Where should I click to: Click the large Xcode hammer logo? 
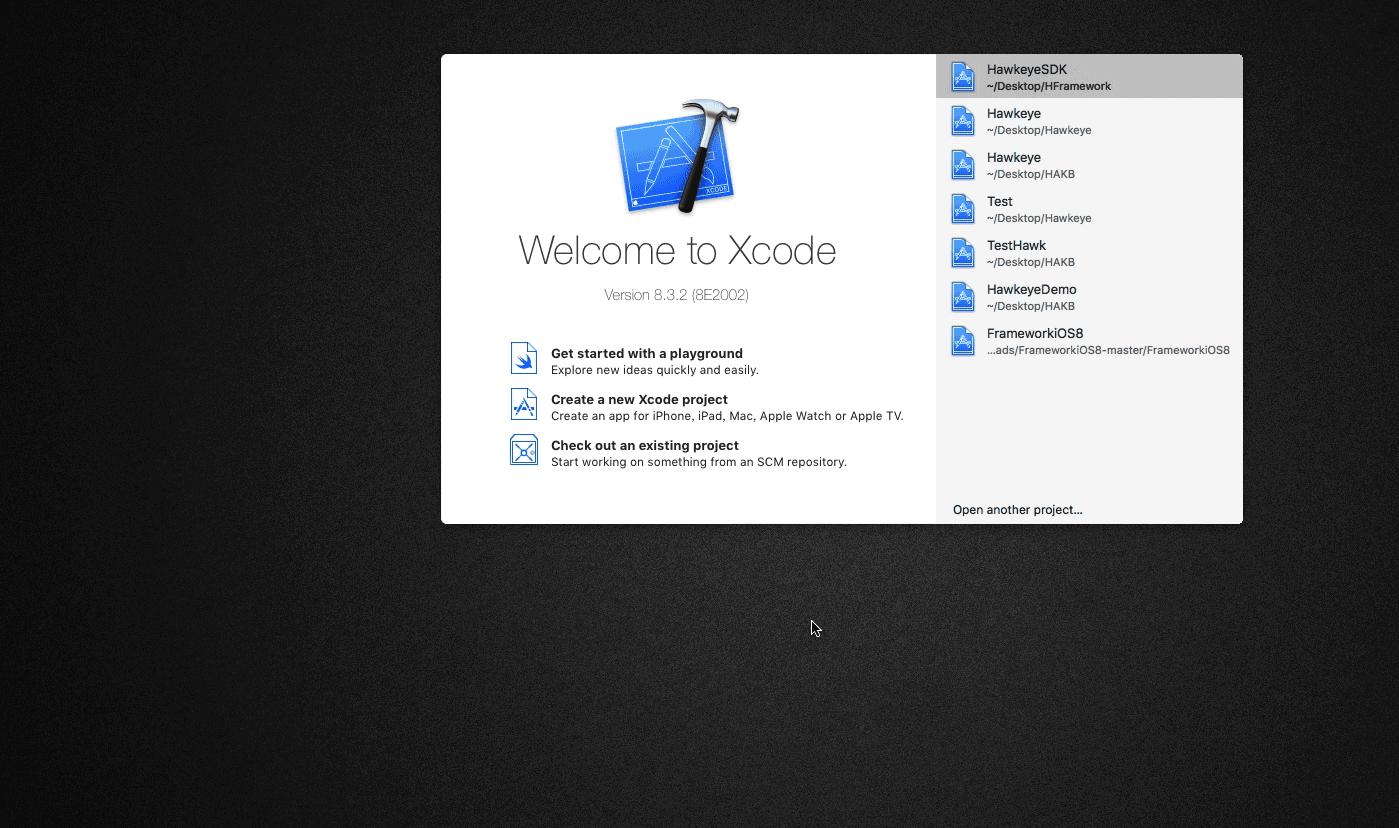(677, 155)
